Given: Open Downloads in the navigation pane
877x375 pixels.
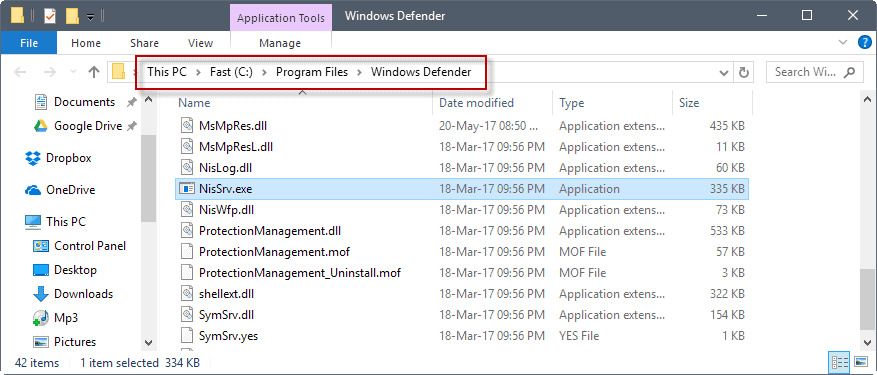Looking at the screenshot, I should pos(83,294).
